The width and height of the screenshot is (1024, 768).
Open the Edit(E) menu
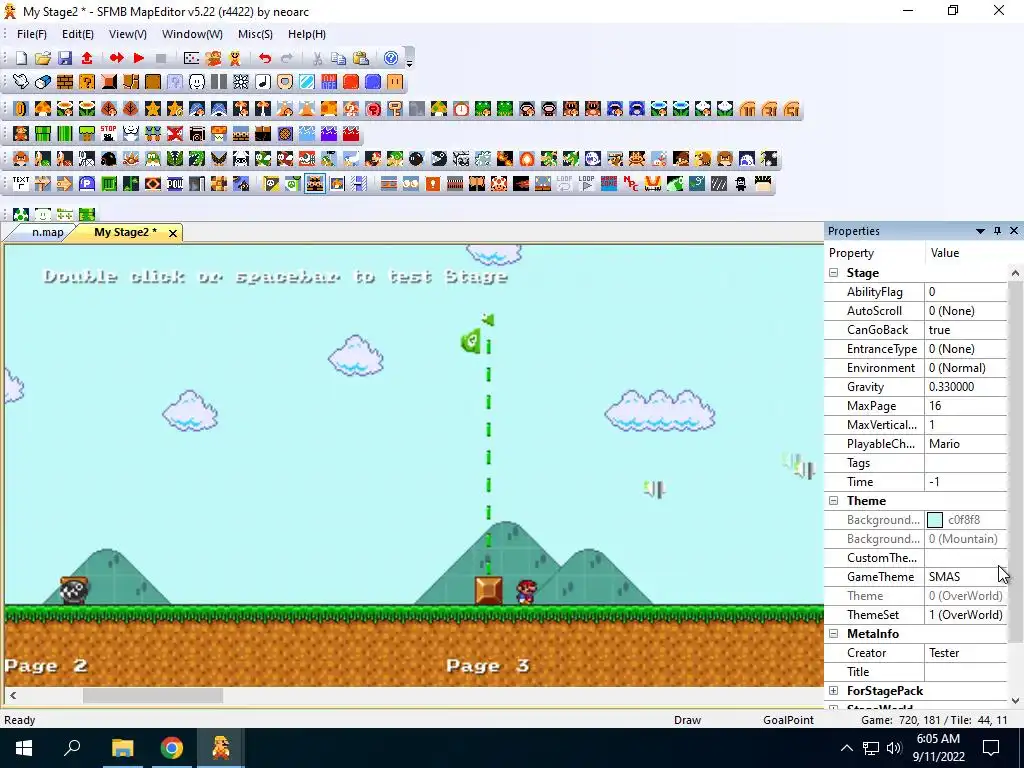(78, 34)
